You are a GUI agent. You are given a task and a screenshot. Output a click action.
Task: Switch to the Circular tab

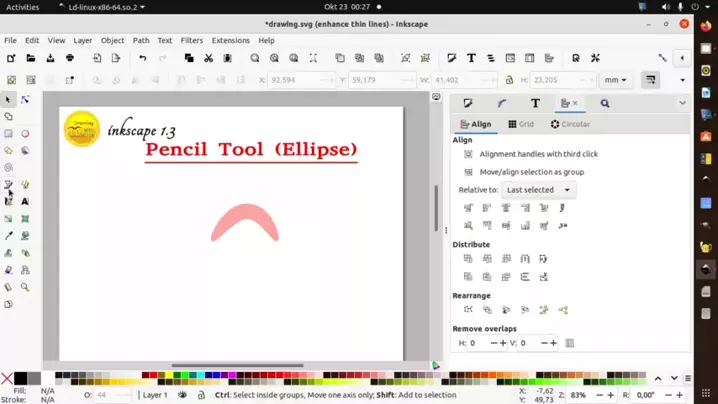(x=570, y=125)
